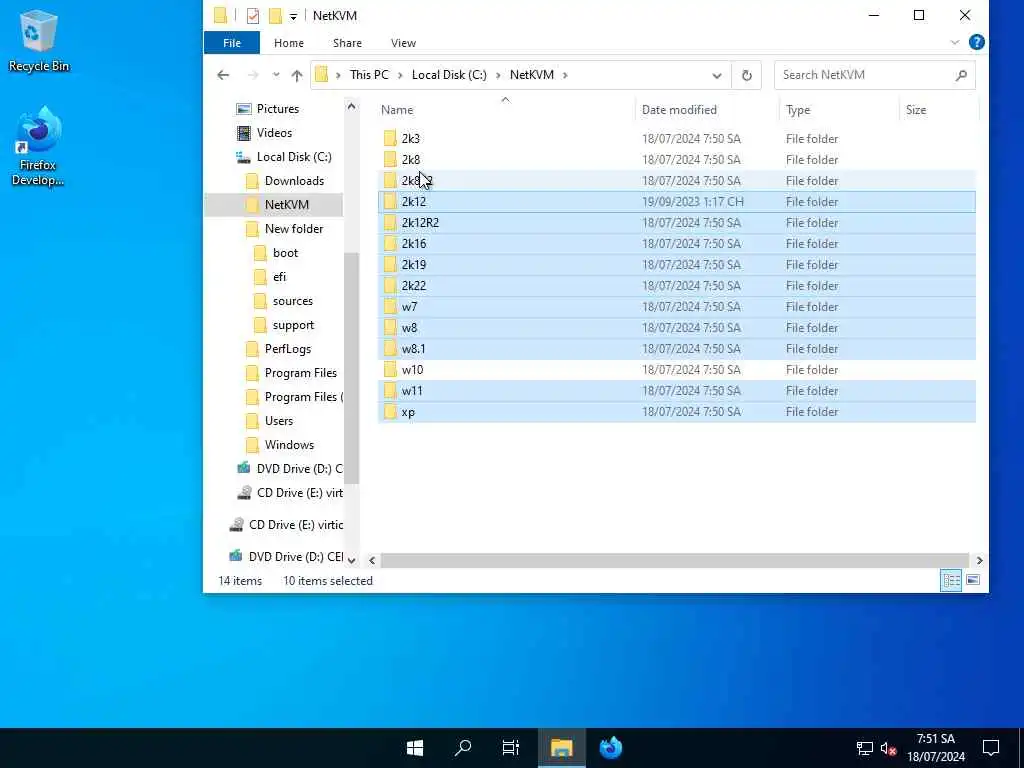
Task: Open the File ribbon tab
Action: coord(232,43)
